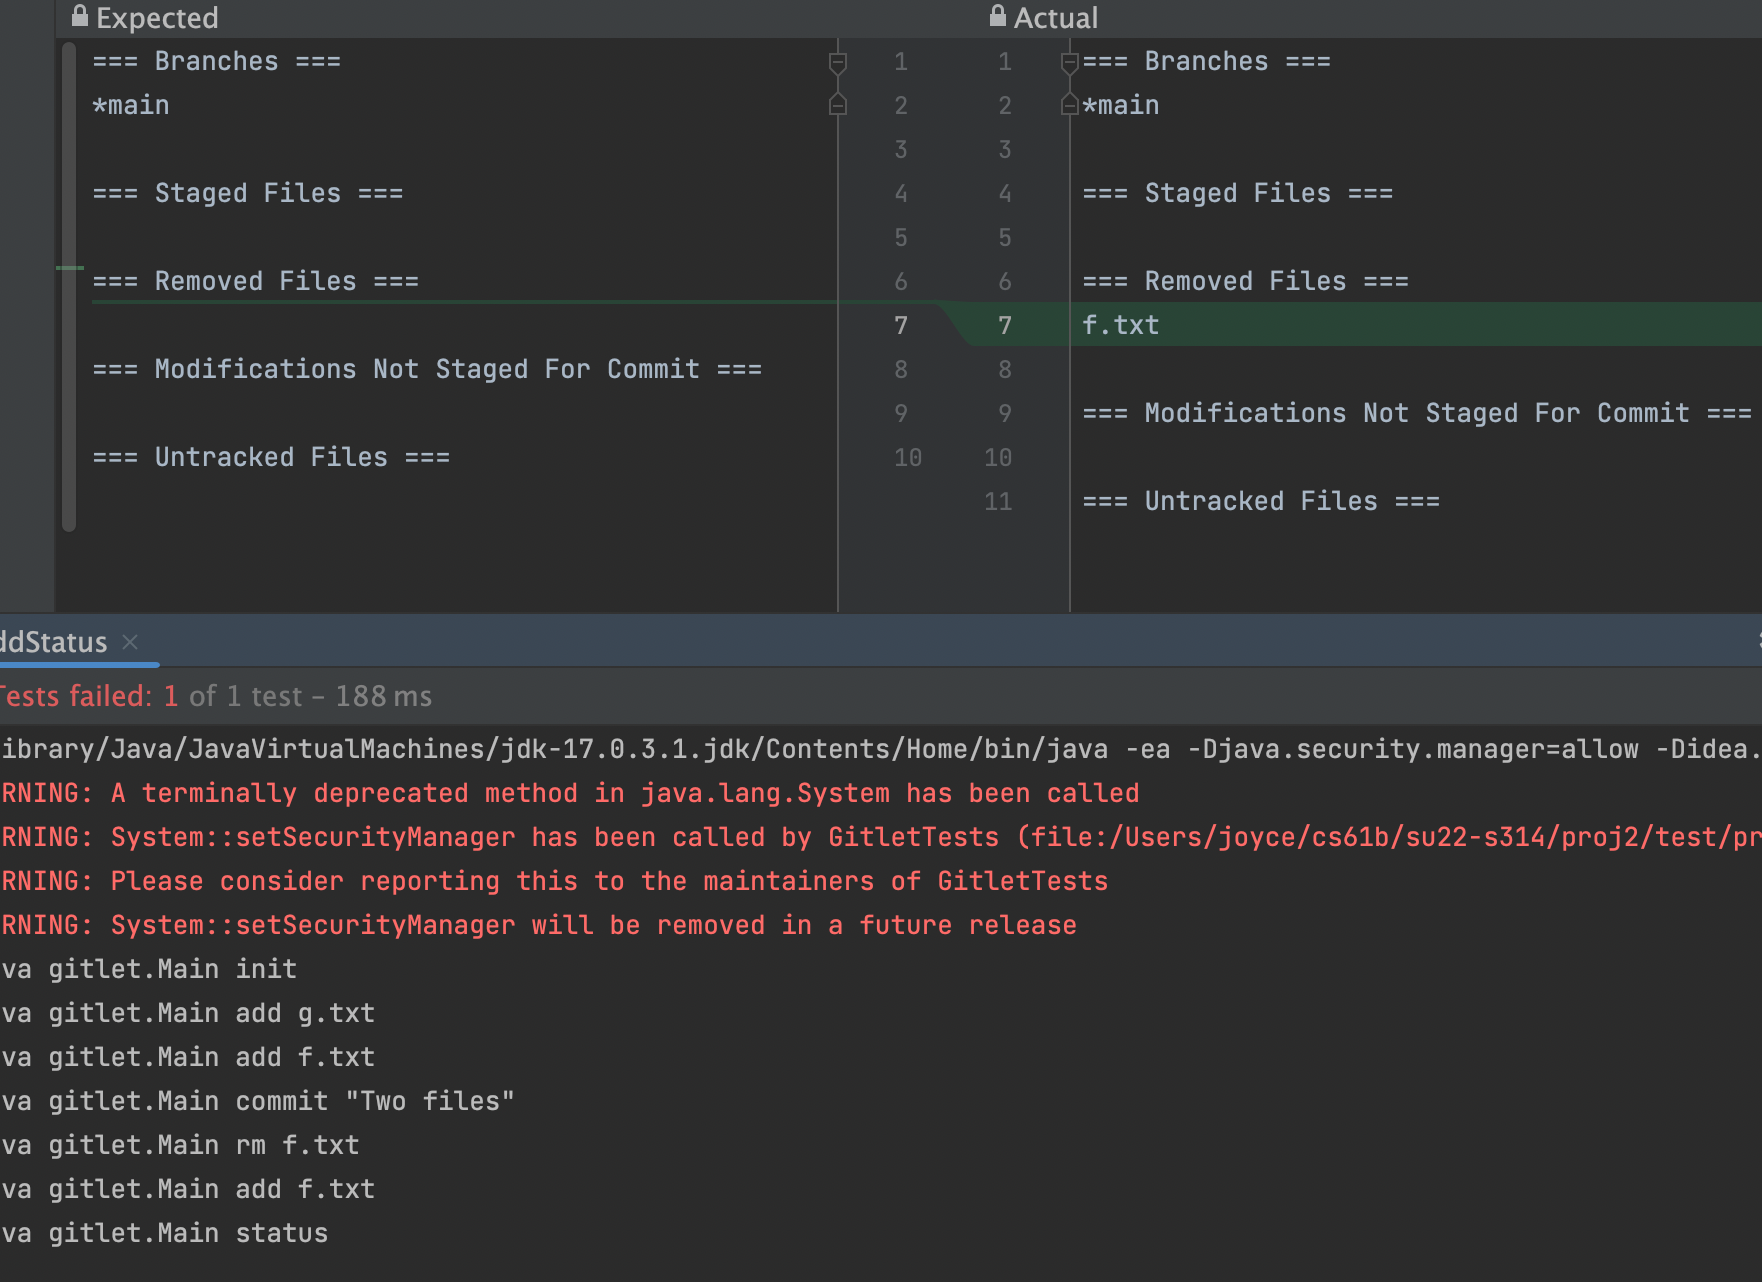Screen dimensions: 1762x1282
Task: Click line number 11 in the Actual gutter
Action: 998,501
